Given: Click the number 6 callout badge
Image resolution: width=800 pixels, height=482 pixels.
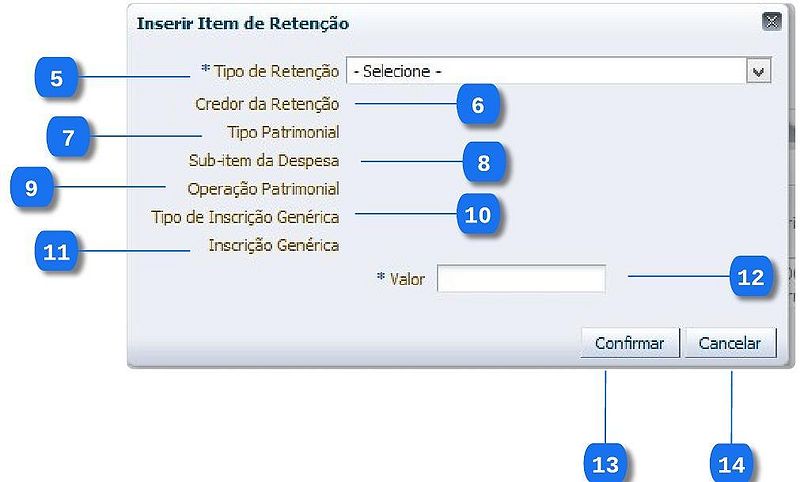Looking at the screenshot, I should (x=478, y=105).
